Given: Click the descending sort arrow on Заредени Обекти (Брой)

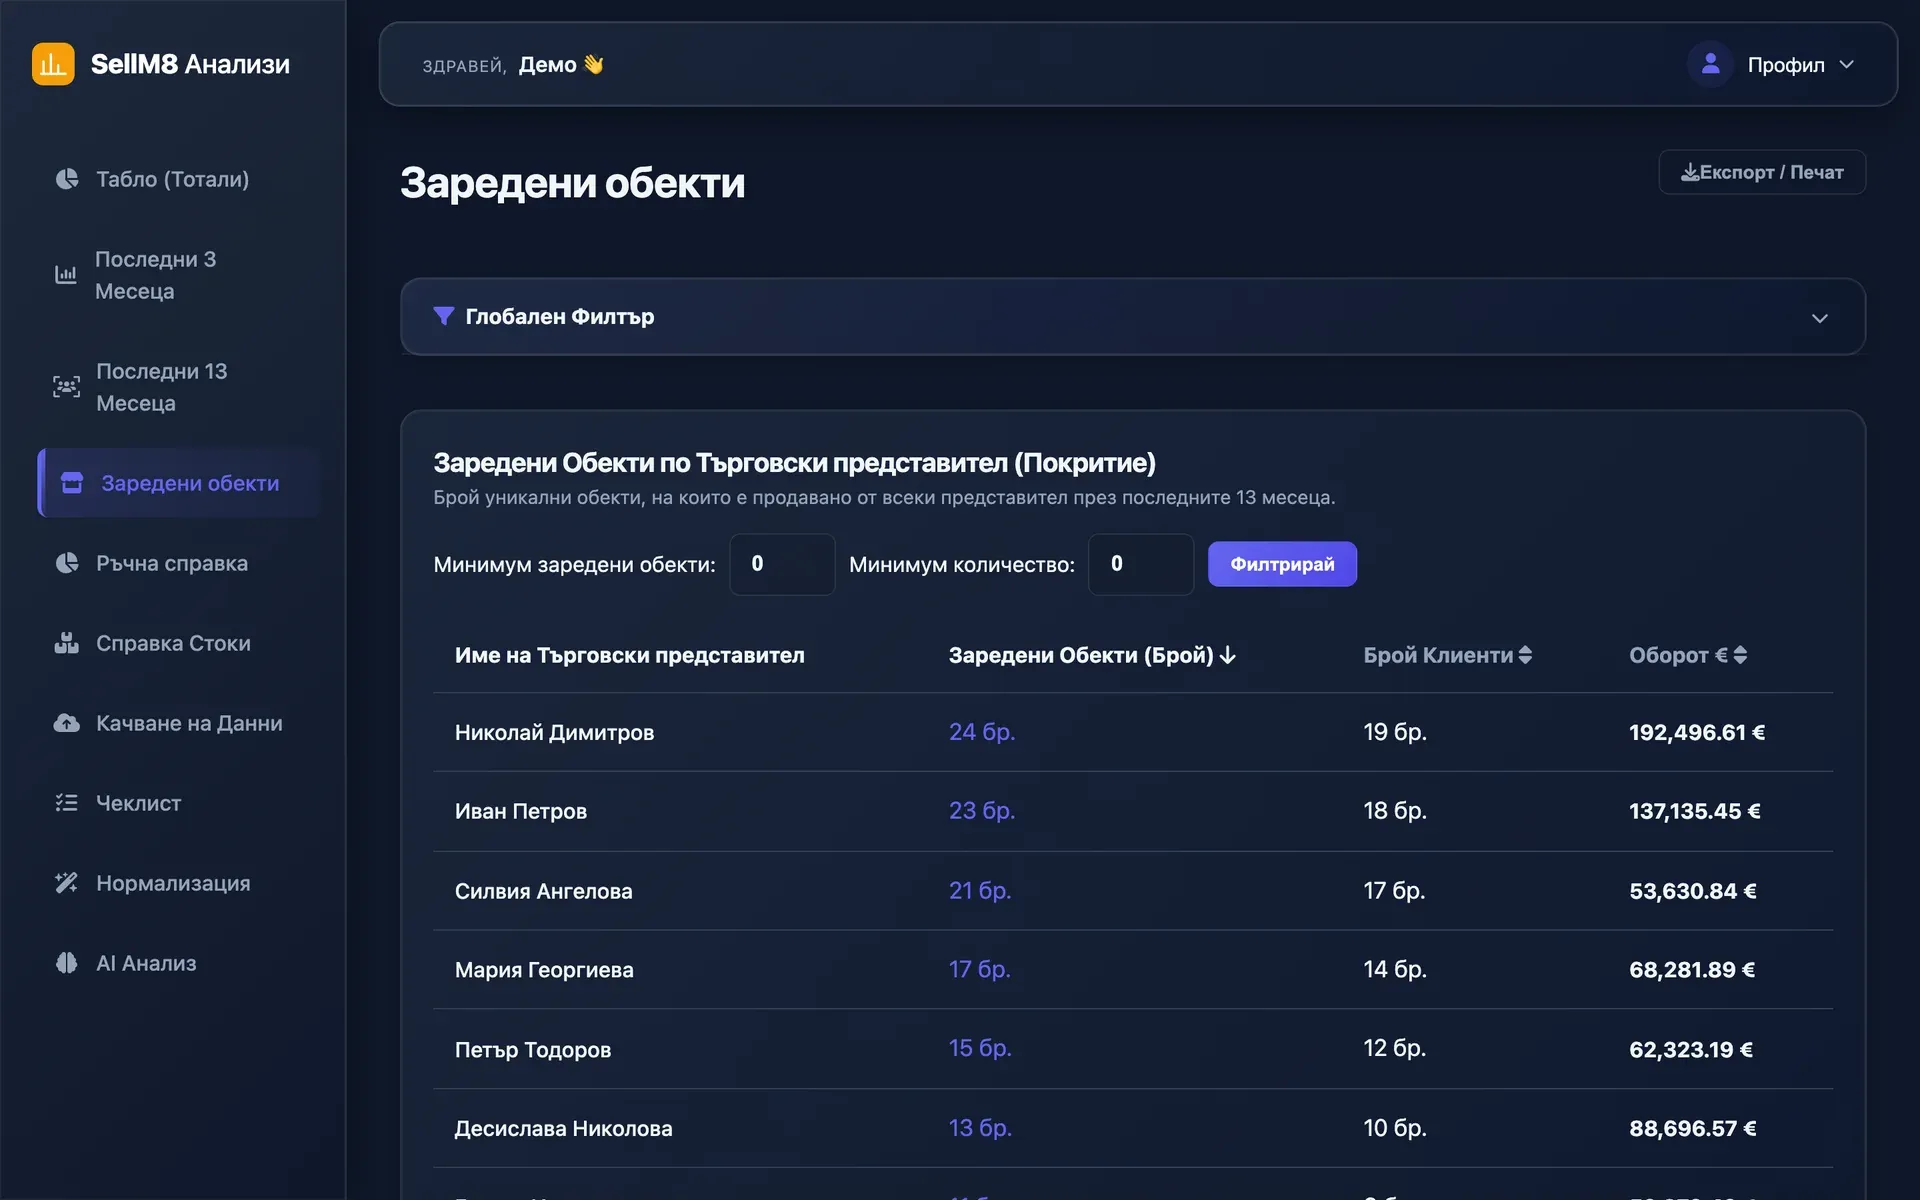Looking at the screenshot, I should 1228,655.
